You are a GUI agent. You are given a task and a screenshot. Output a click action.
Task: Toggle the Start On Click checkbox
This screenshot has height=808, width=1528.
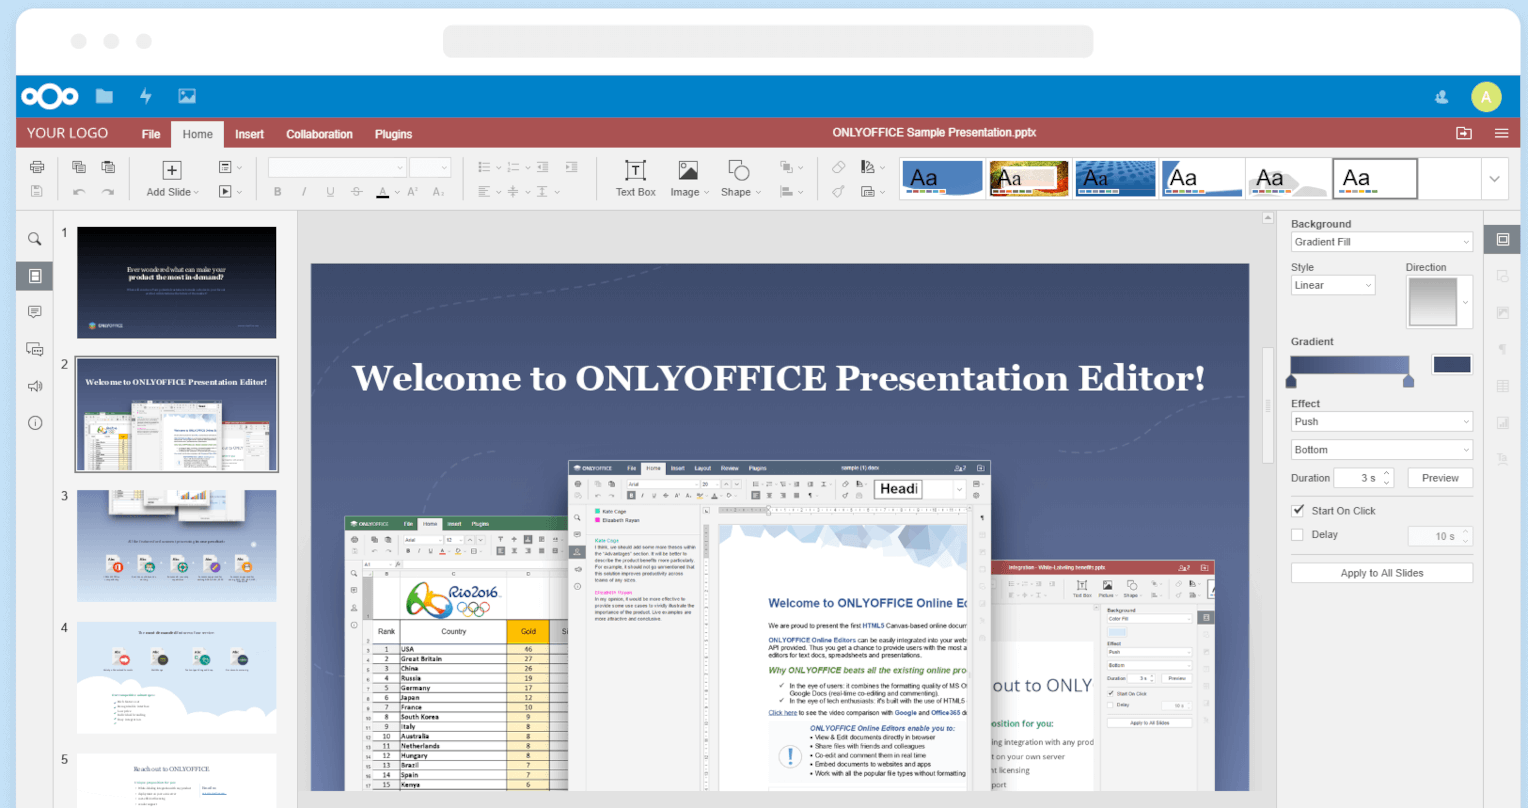click(x=1298, y=510)
